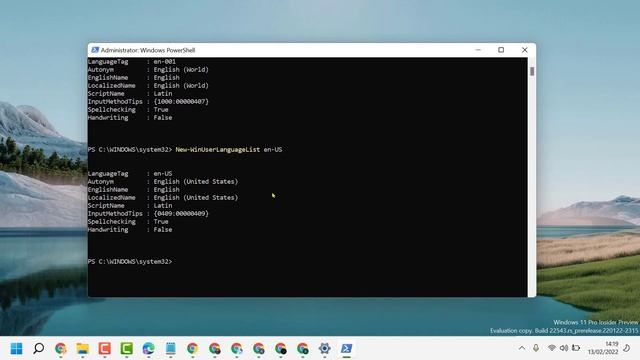
Task: Open the clock showing 13/02/2022
Action: click(603, 348)
